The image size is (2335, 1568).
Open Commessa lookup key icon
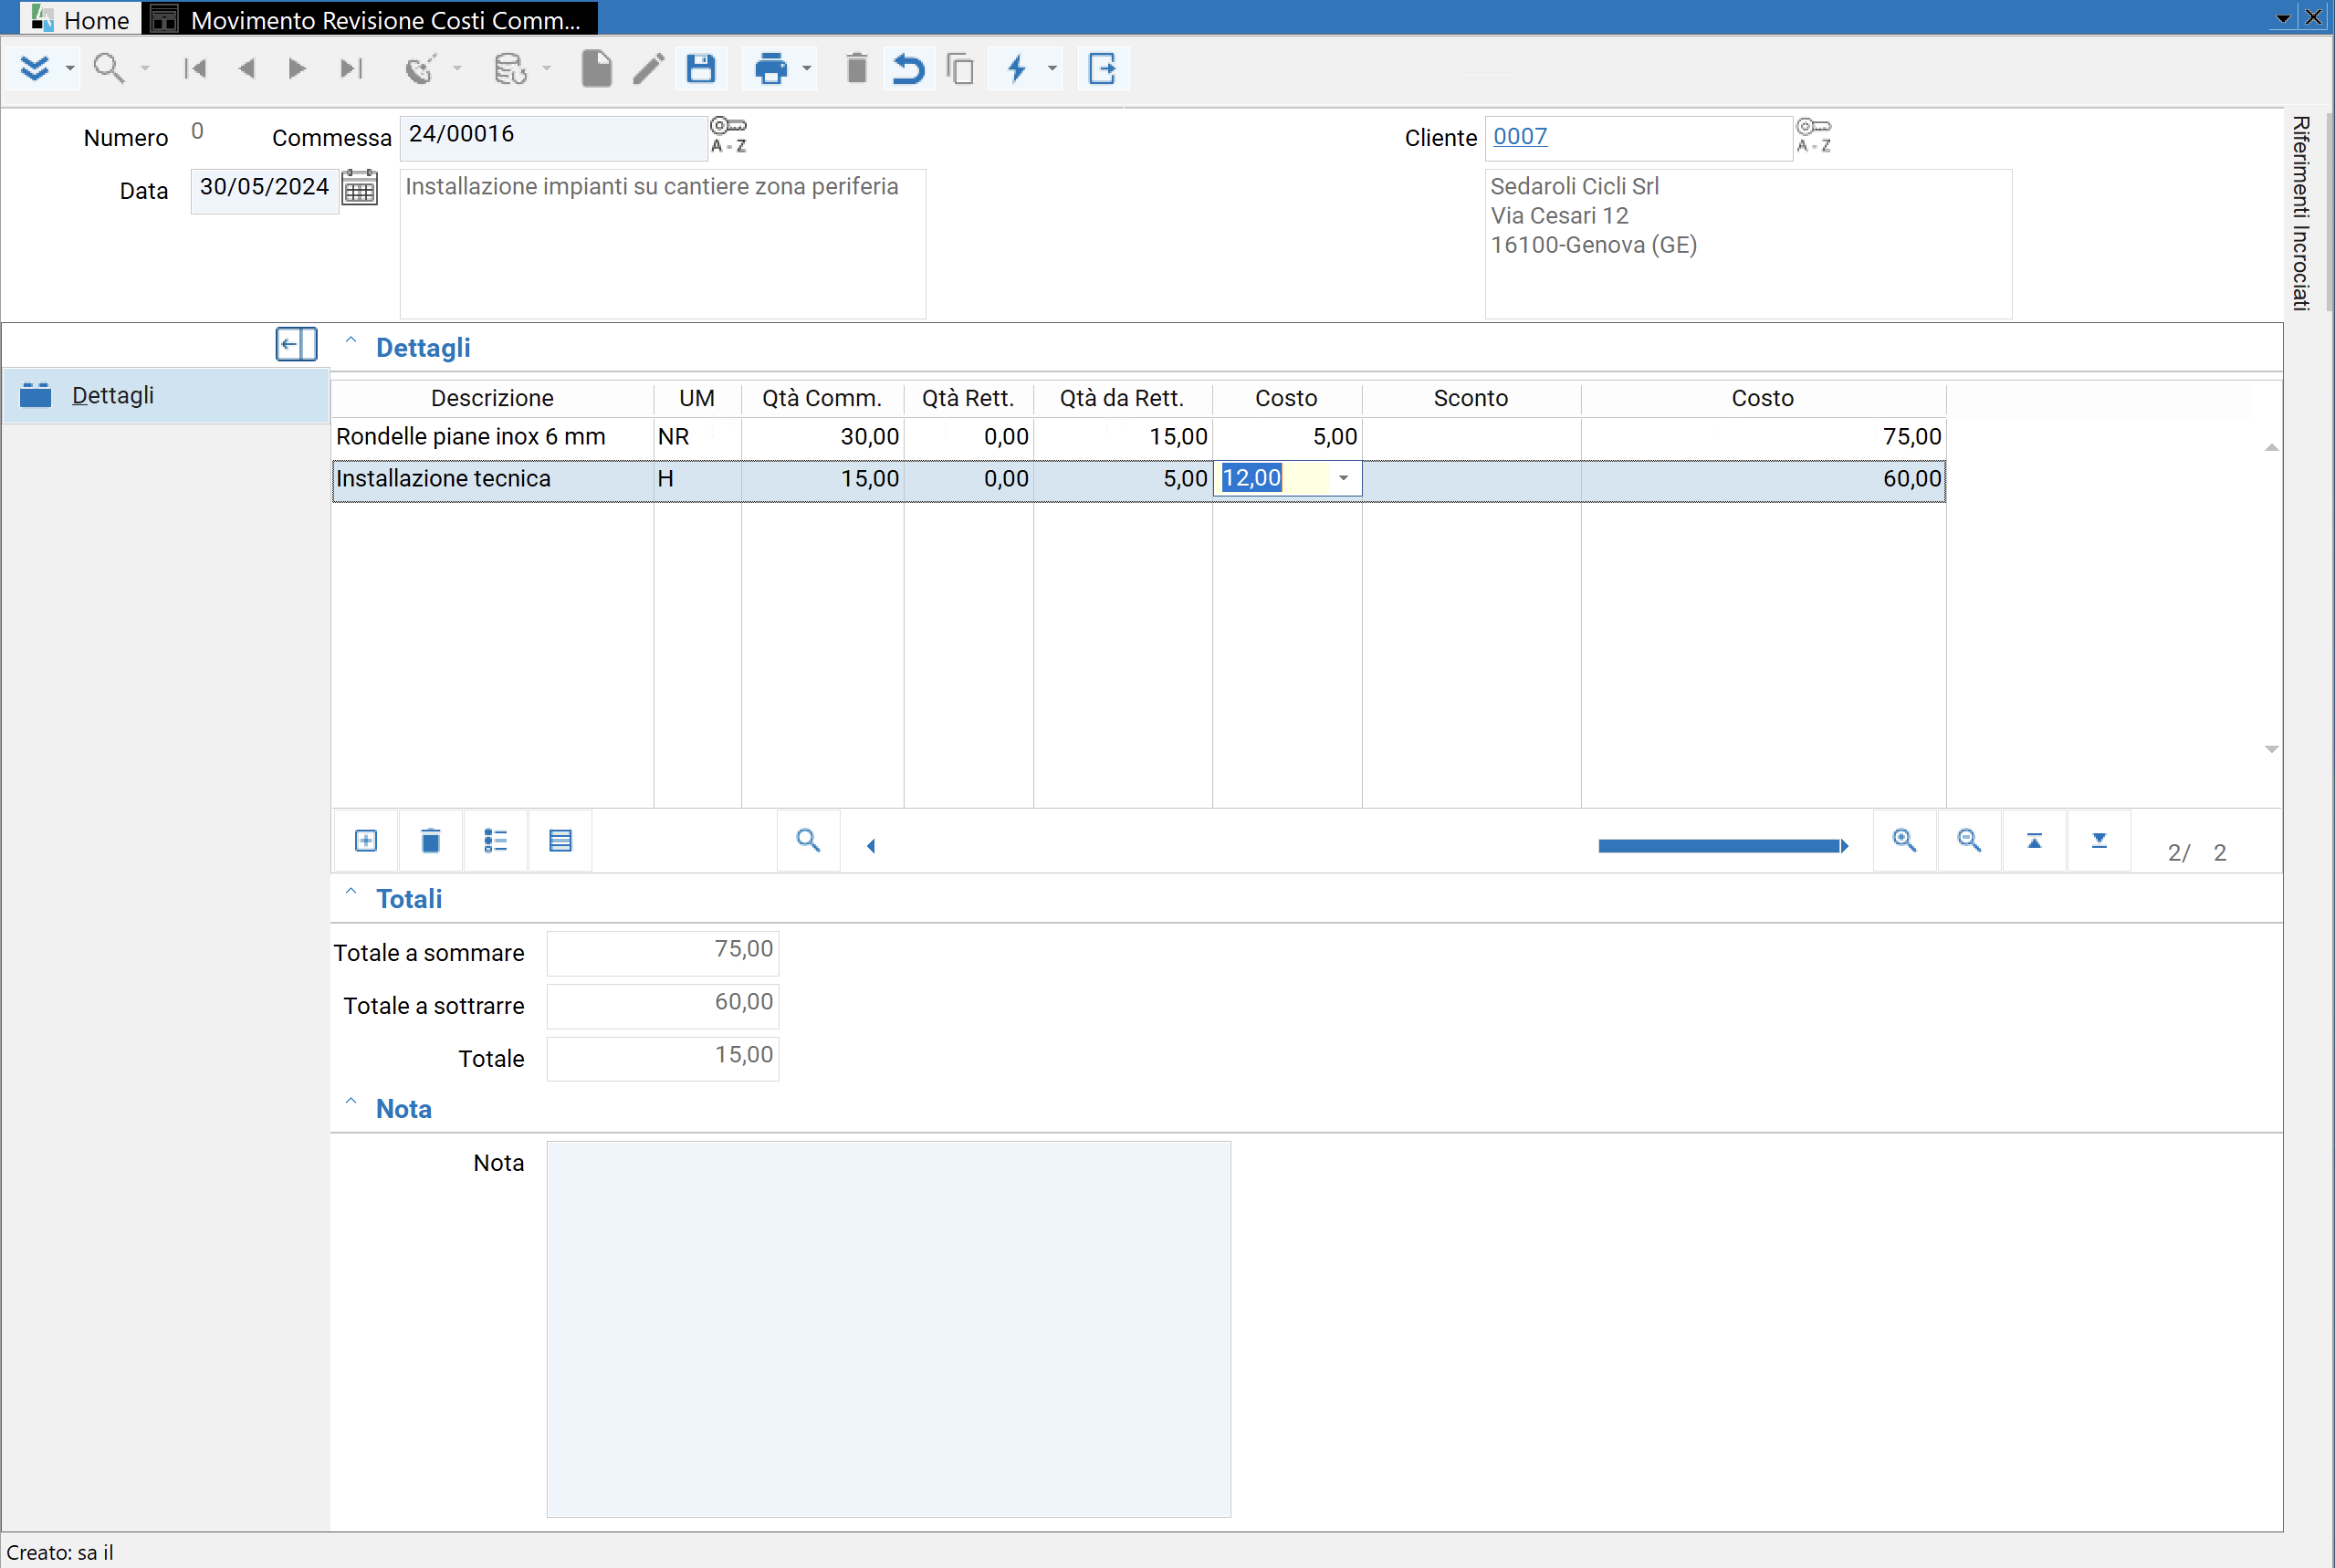tap(728, 134)
